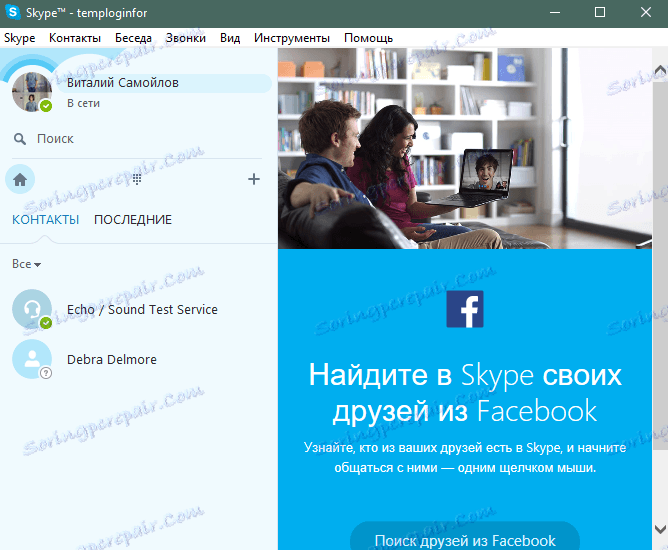Expand the Все contacts filter dropdown

26,264
